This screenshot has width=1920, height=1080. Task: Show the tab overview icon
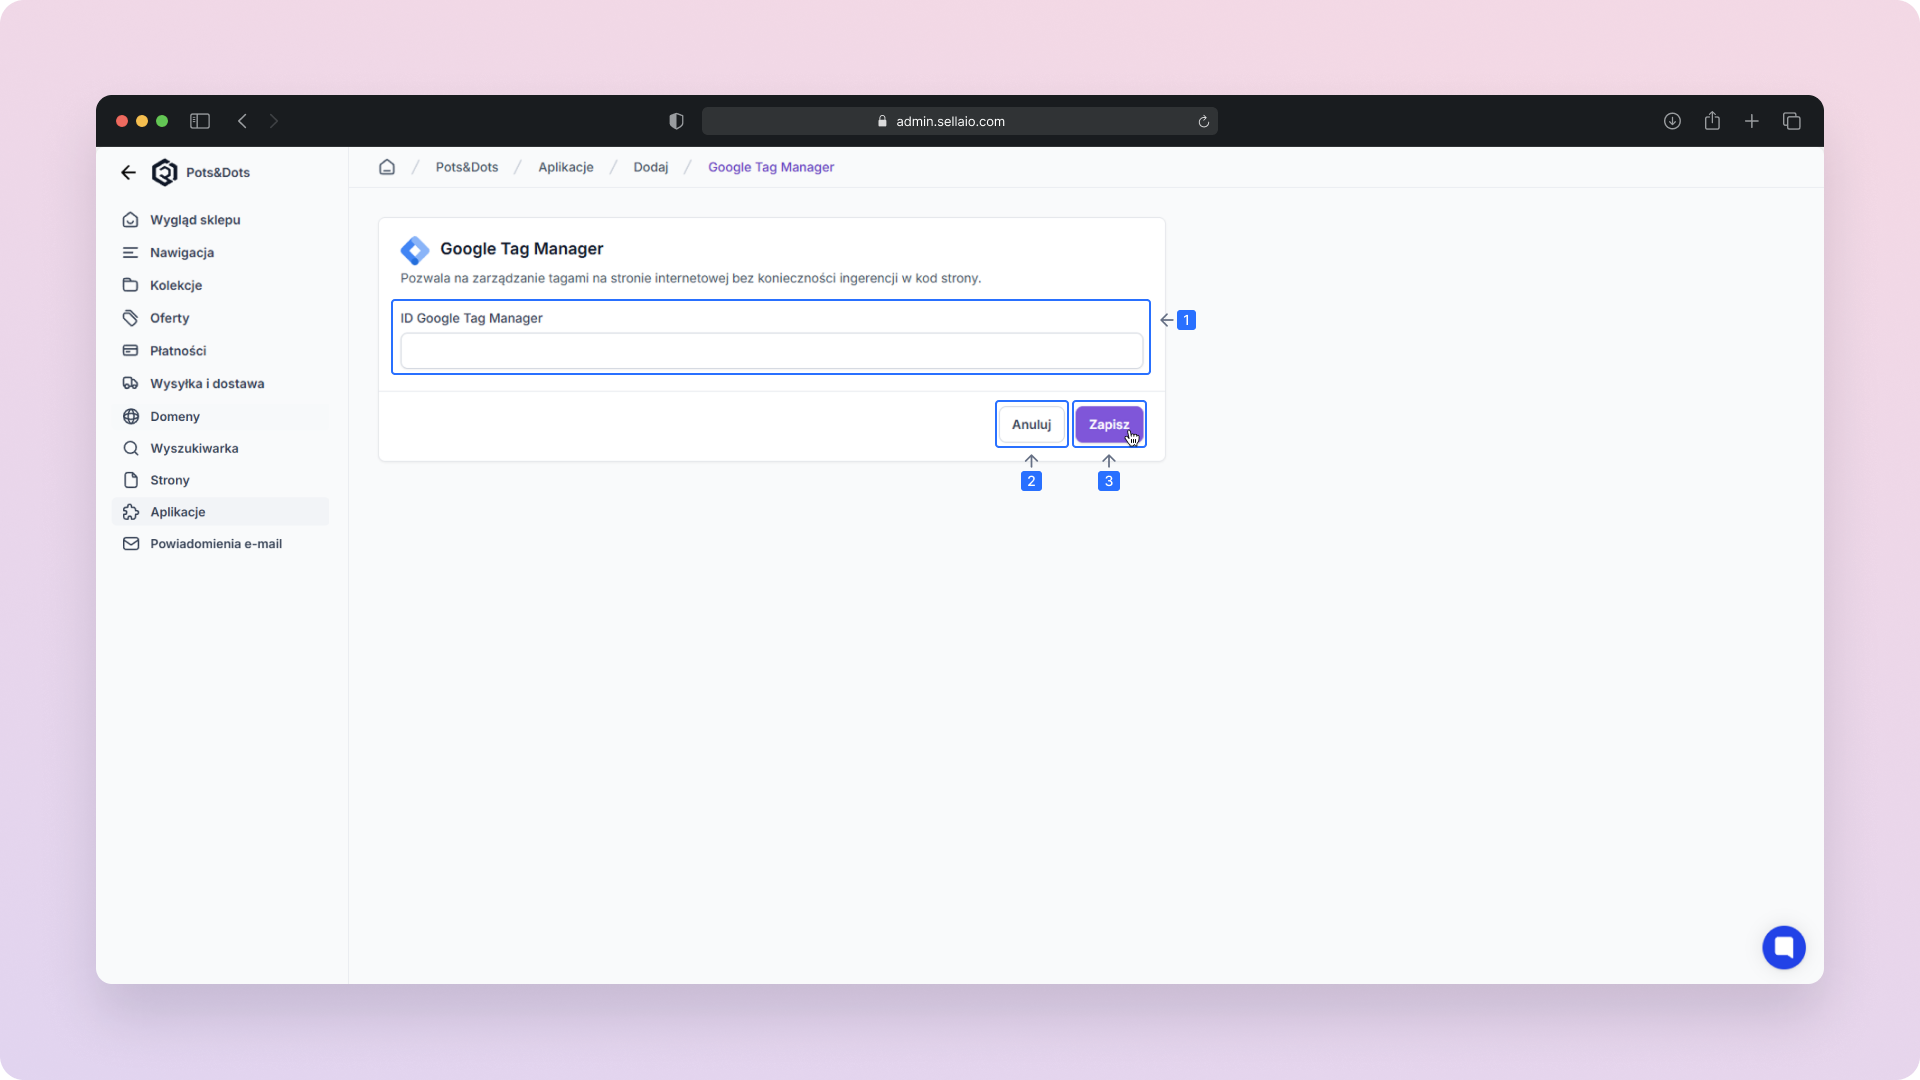[1792, 121]
